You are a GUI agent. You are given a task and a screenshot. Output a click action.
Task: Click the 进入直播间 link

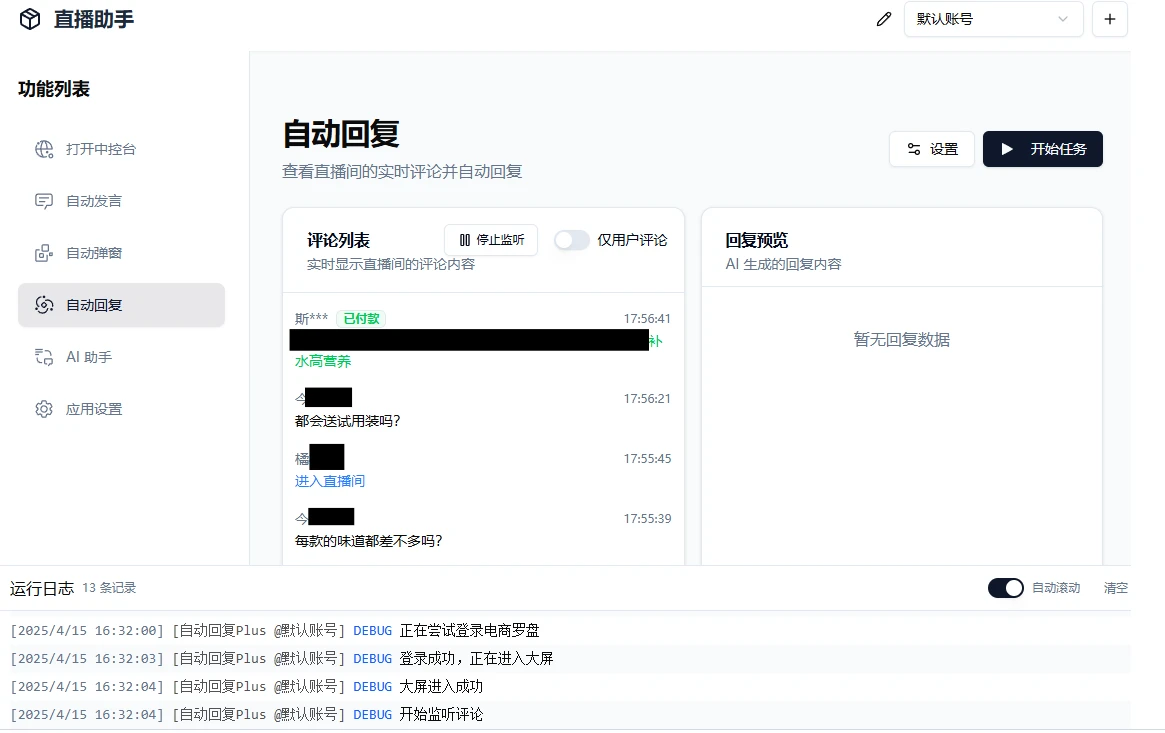click(x=330, y=481)
